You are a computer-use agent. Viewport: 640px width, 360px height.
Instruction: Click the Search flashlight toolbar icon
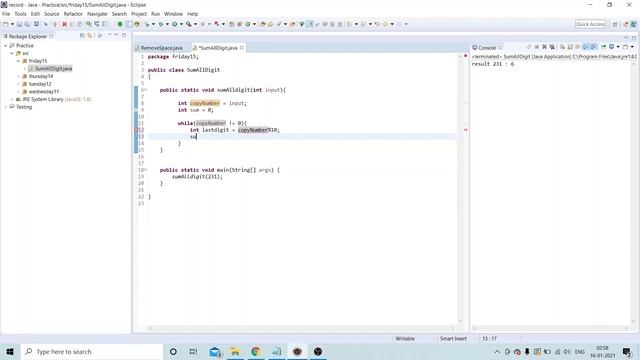point(278,24)
